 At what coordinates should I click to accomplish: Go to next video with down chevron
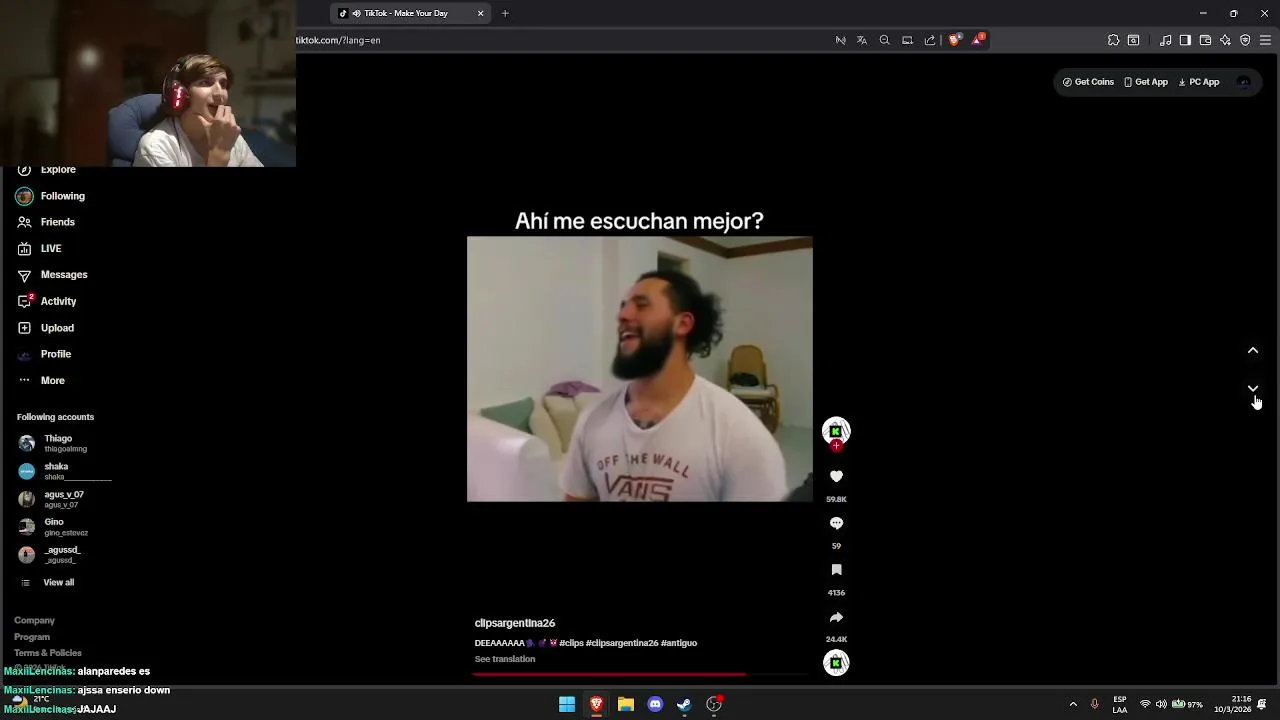(1253, 389)
